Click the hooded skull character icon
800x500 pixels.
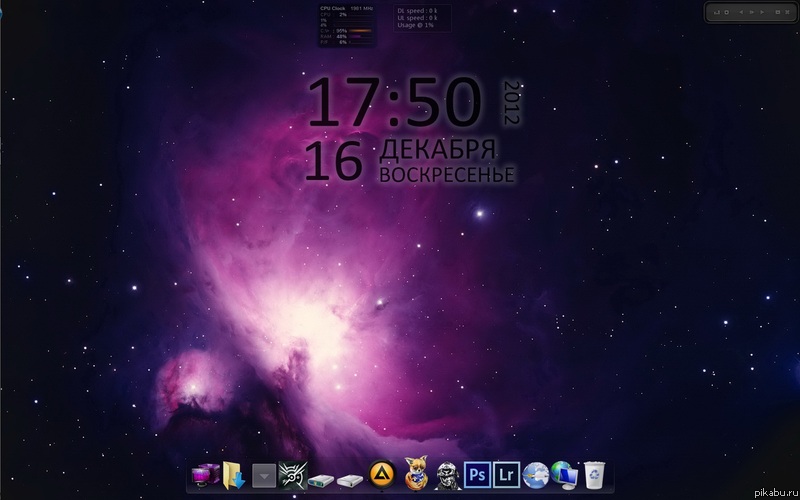pyautogui.click(x=447, y=476)
